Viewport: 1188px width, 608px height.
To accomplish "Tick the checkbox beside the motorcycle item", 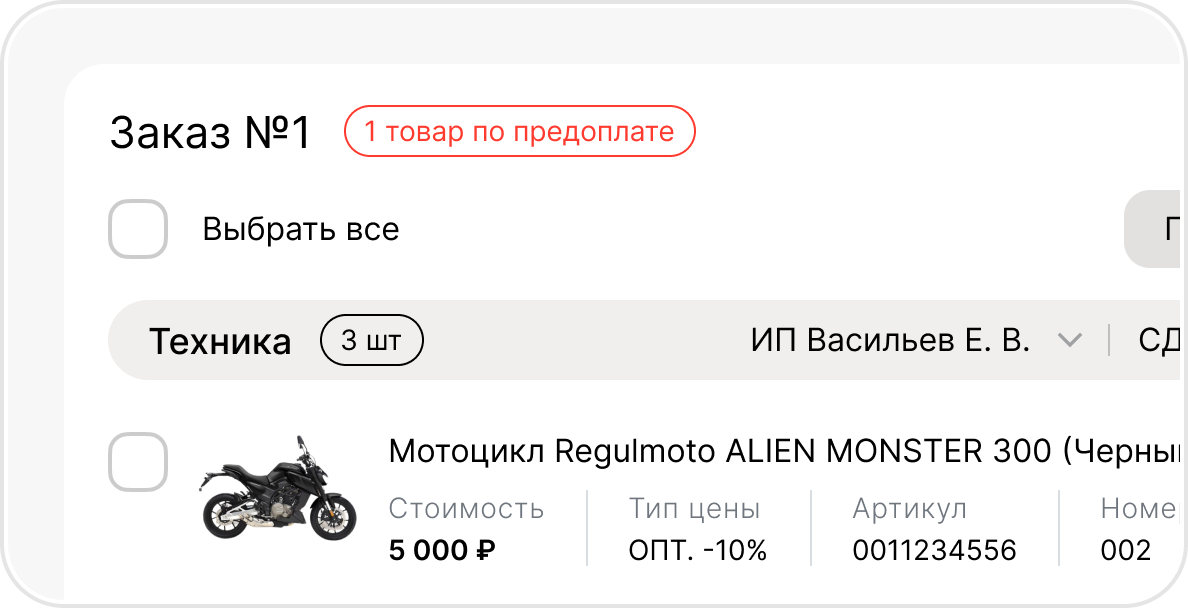I will 137,462.
